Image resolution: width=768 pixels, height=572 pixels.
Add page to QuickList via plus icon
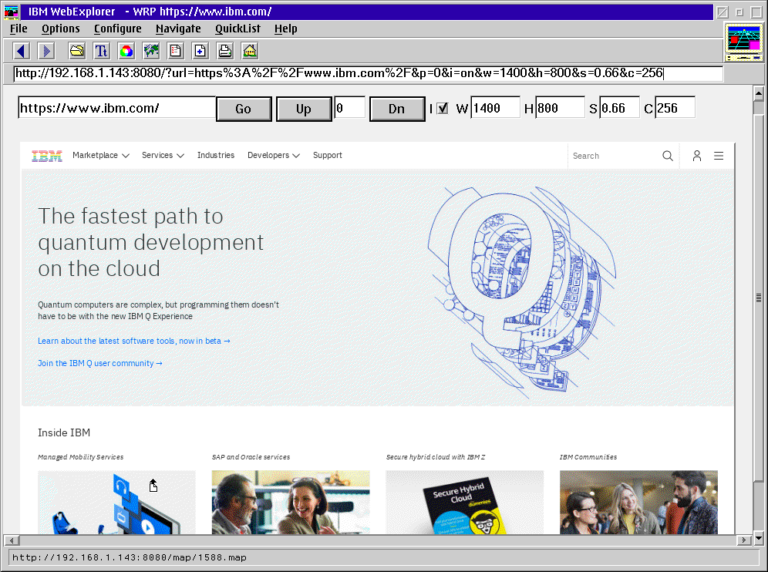click(200, 50)
